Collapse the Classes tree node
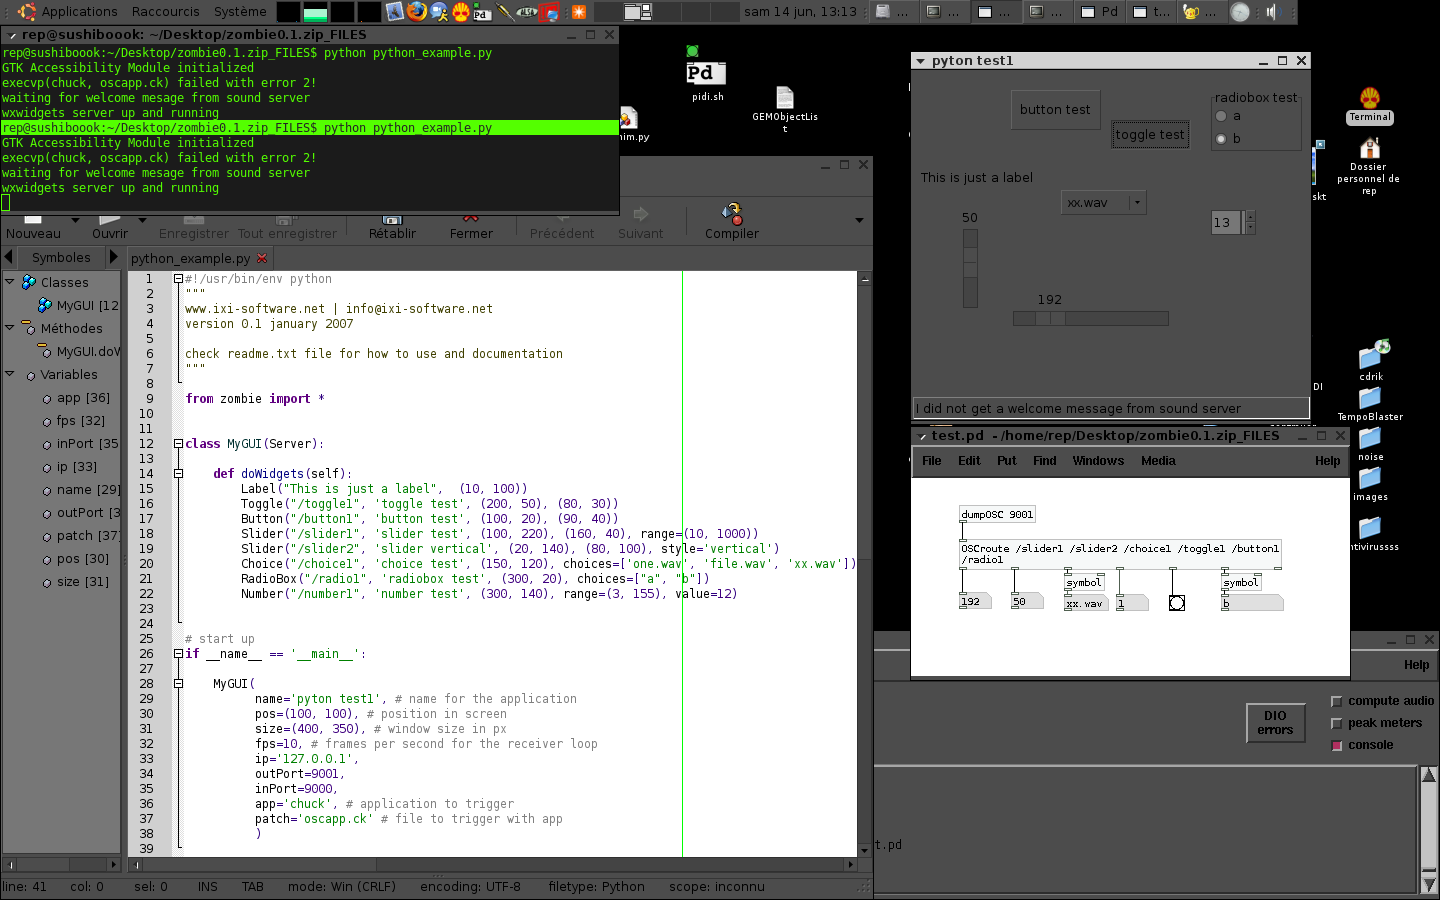Image resolution: width=1440 pixels, height=900 pixels. (x=10, y=282)
